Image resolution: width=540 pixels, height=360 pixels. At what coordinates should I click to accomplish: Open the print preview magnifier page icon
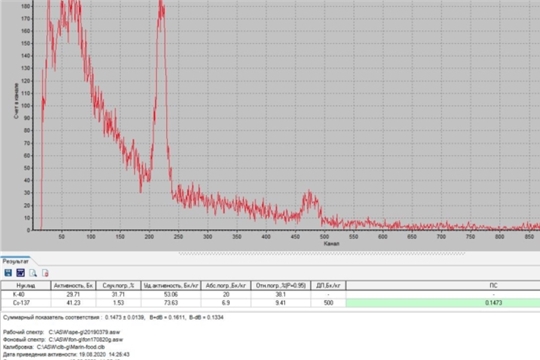33,273
